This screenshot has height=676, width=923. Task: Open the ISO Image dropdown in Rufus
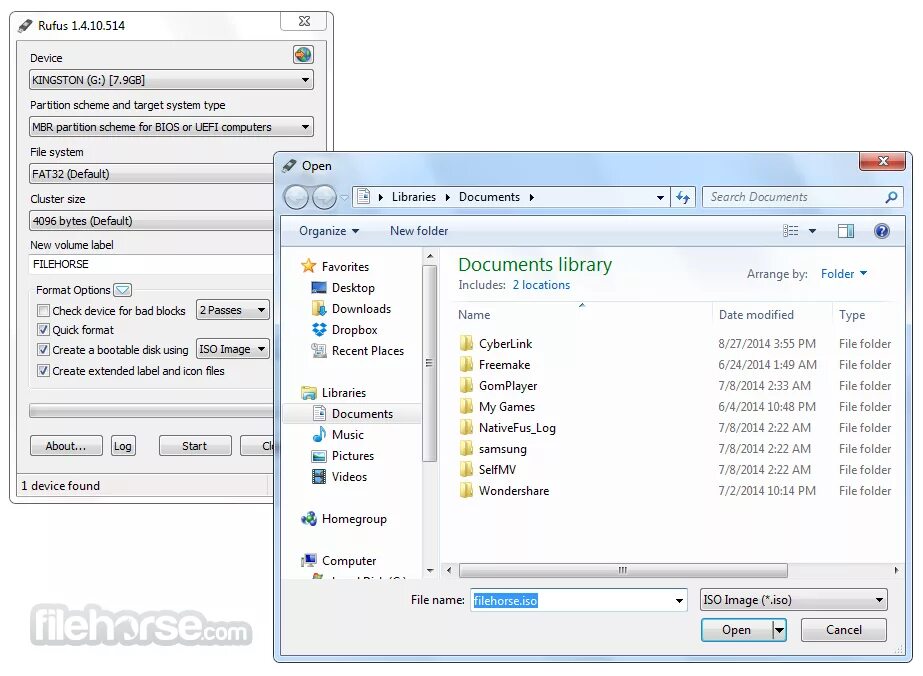point(233,349)
